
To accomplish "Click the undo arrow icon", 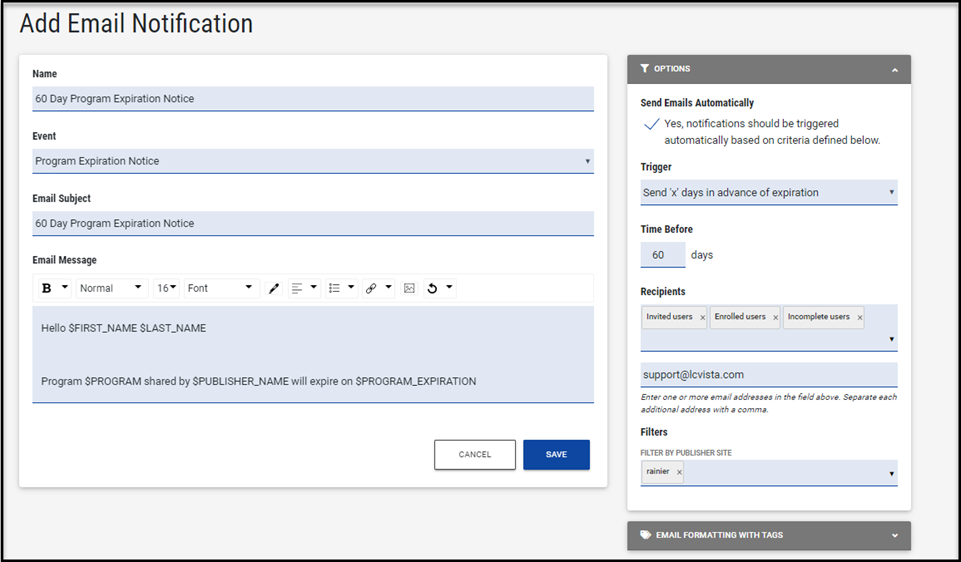I will point(432,288).
